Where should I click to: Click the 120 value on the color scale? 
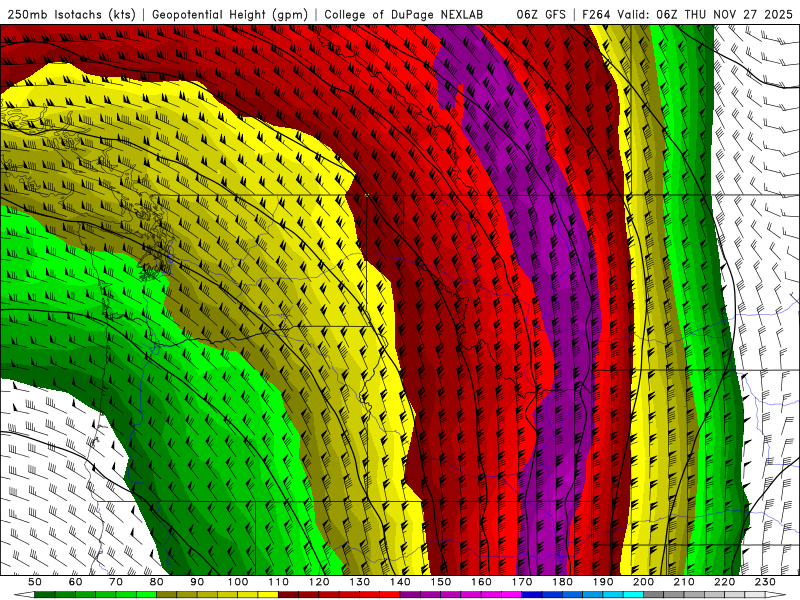[318, 582]
